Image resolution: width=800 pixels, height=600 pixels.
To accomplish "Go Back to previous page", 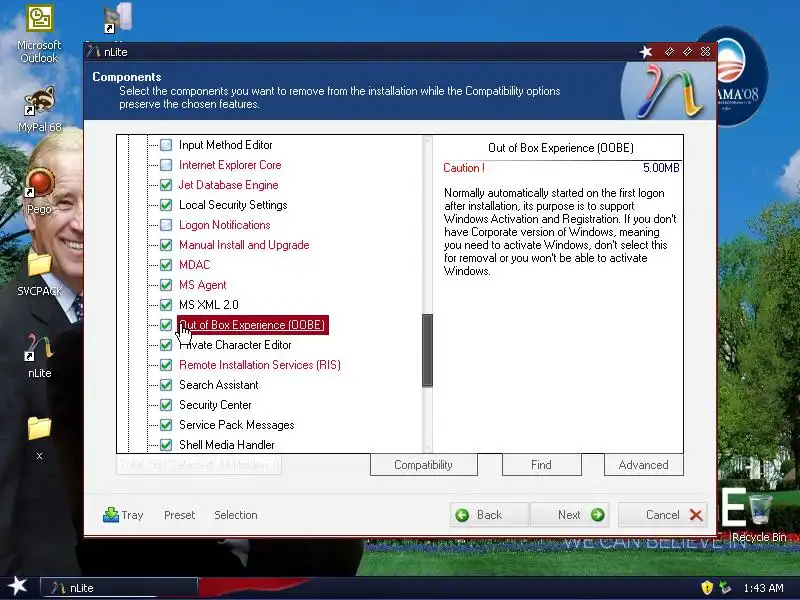I will pos(490,515).
